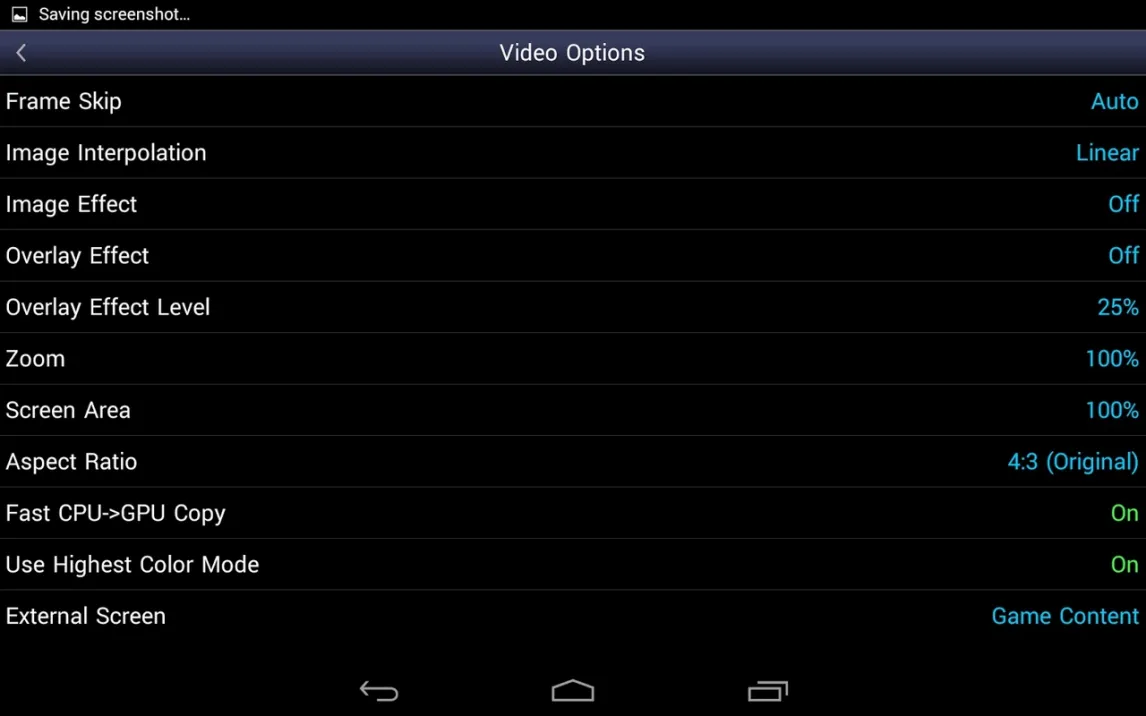Select the External Screen row
The width and height of the screenshot is (1146, 716).
[x=573, y=616]
